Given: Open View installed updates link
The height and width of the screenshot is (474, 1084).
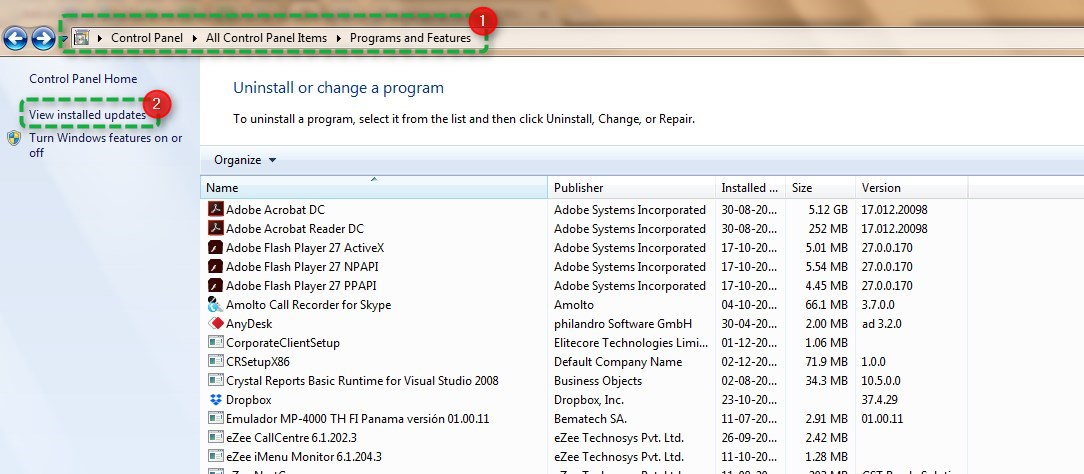Looking at the screenshot, I should tap(87, 115).
